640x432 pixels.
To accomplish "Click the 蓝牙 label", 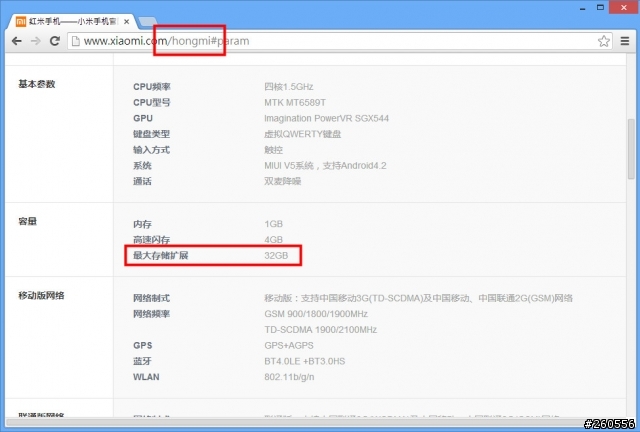I will pyautogui.click(x=142, y=361).
